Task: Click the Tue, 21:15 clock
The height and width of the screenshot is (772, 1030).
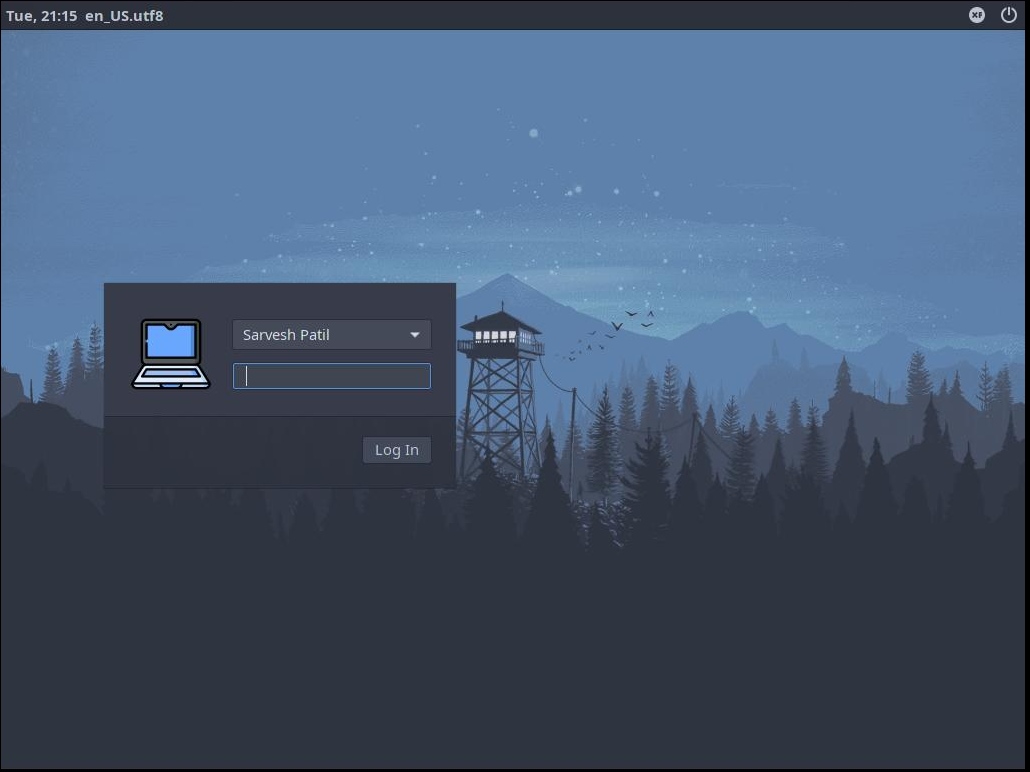Action: coord(41,15)
